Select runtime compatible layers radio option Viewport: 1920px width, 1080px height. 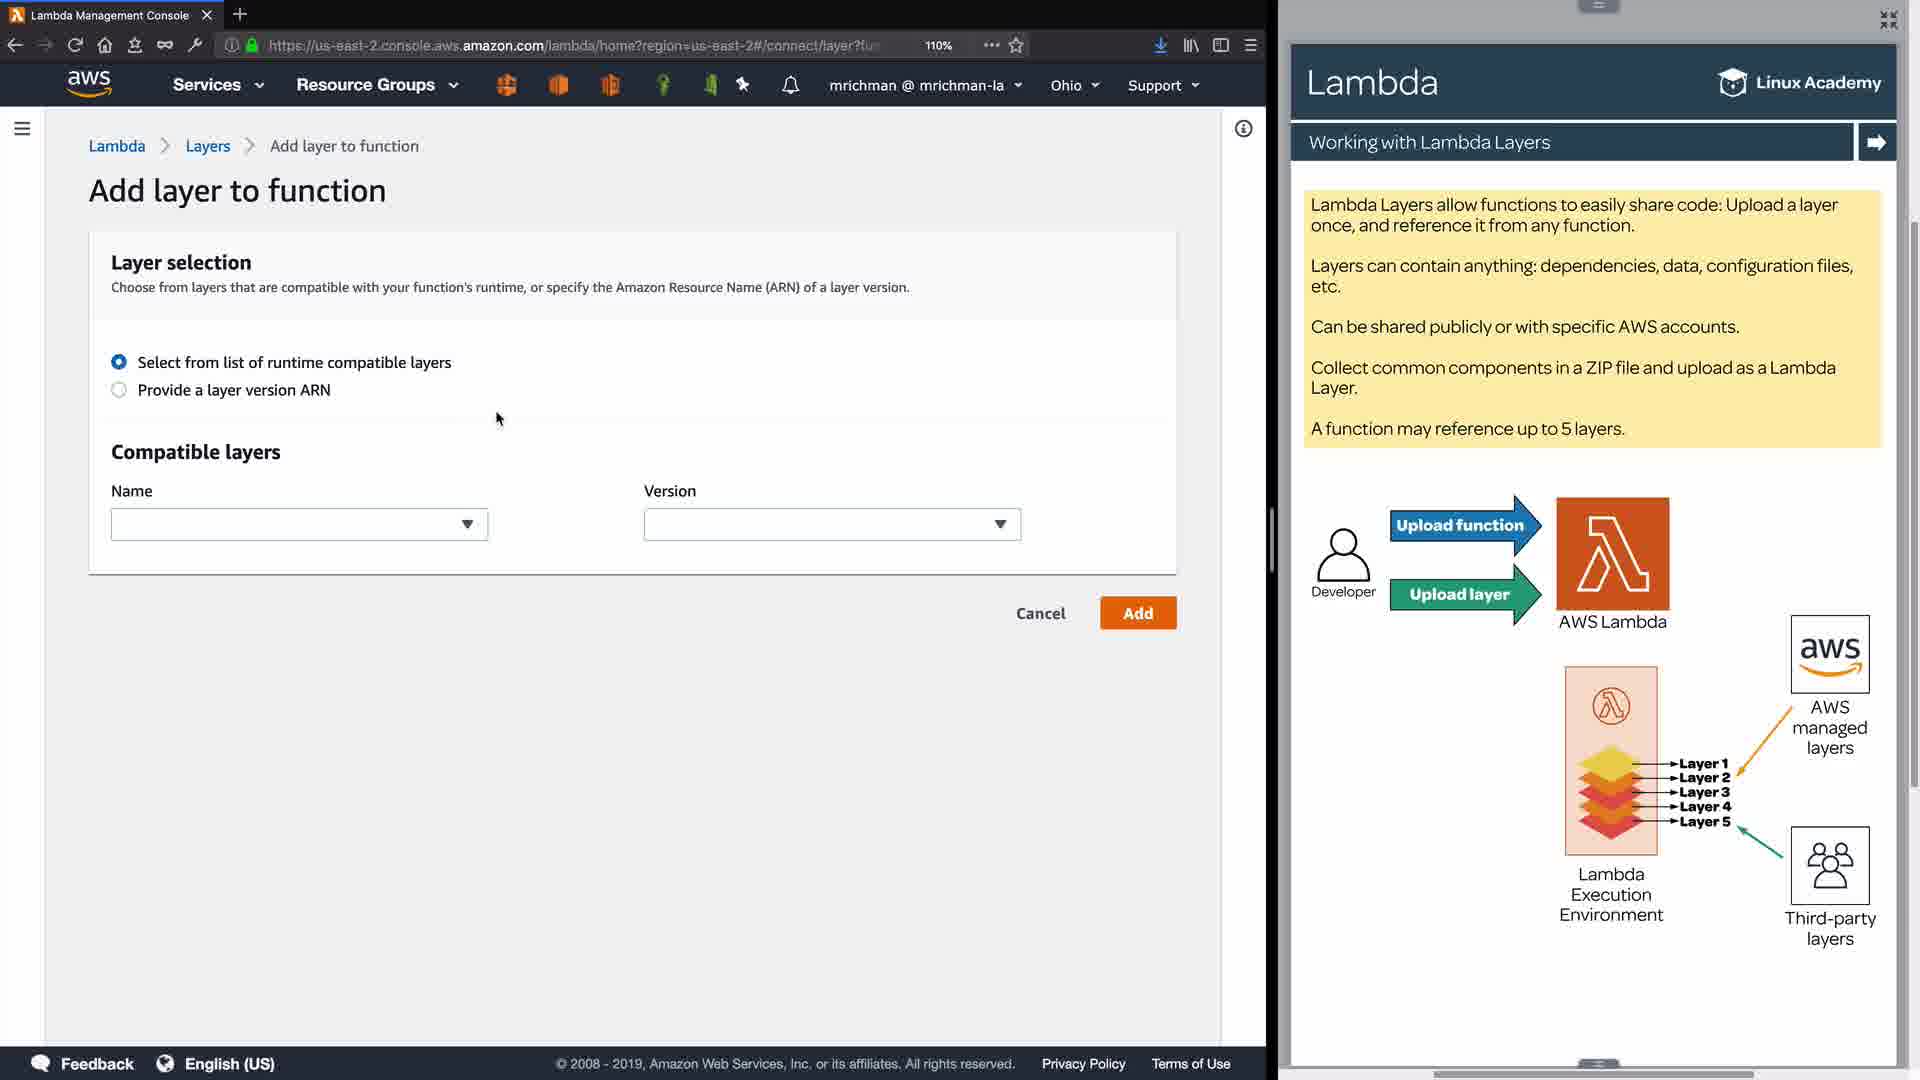click(119, 362)
